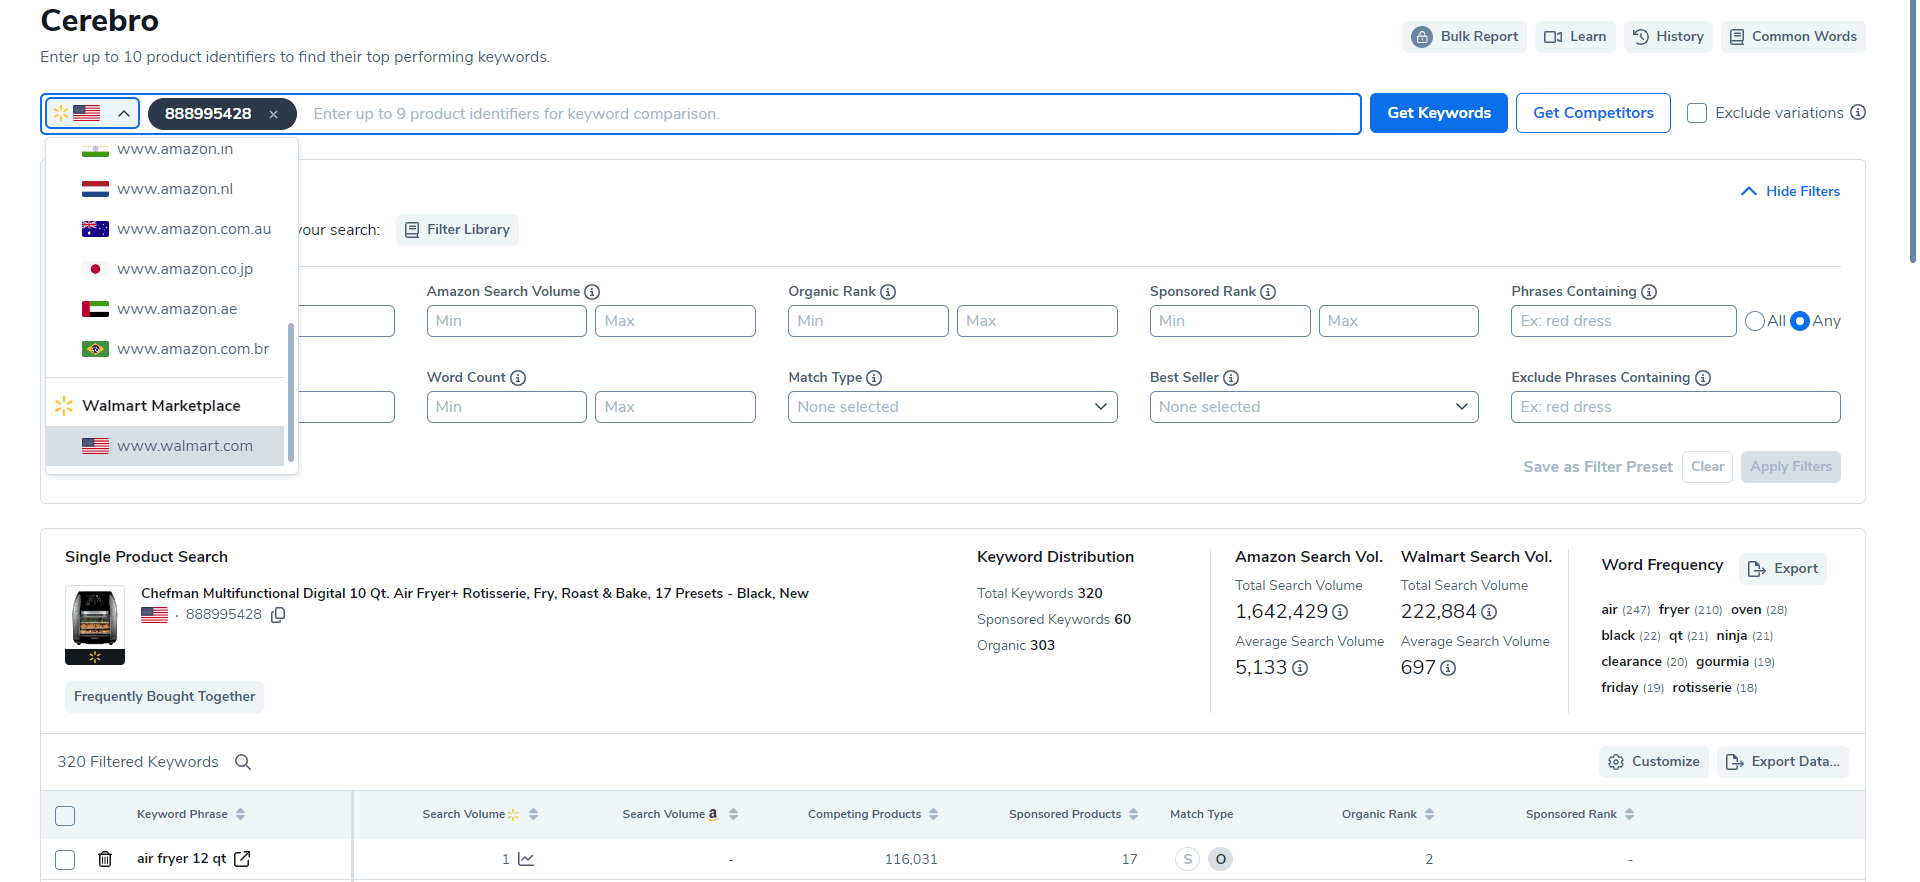
Task: Select www.amazon.in marketplace
Action: tap(165, 149)
